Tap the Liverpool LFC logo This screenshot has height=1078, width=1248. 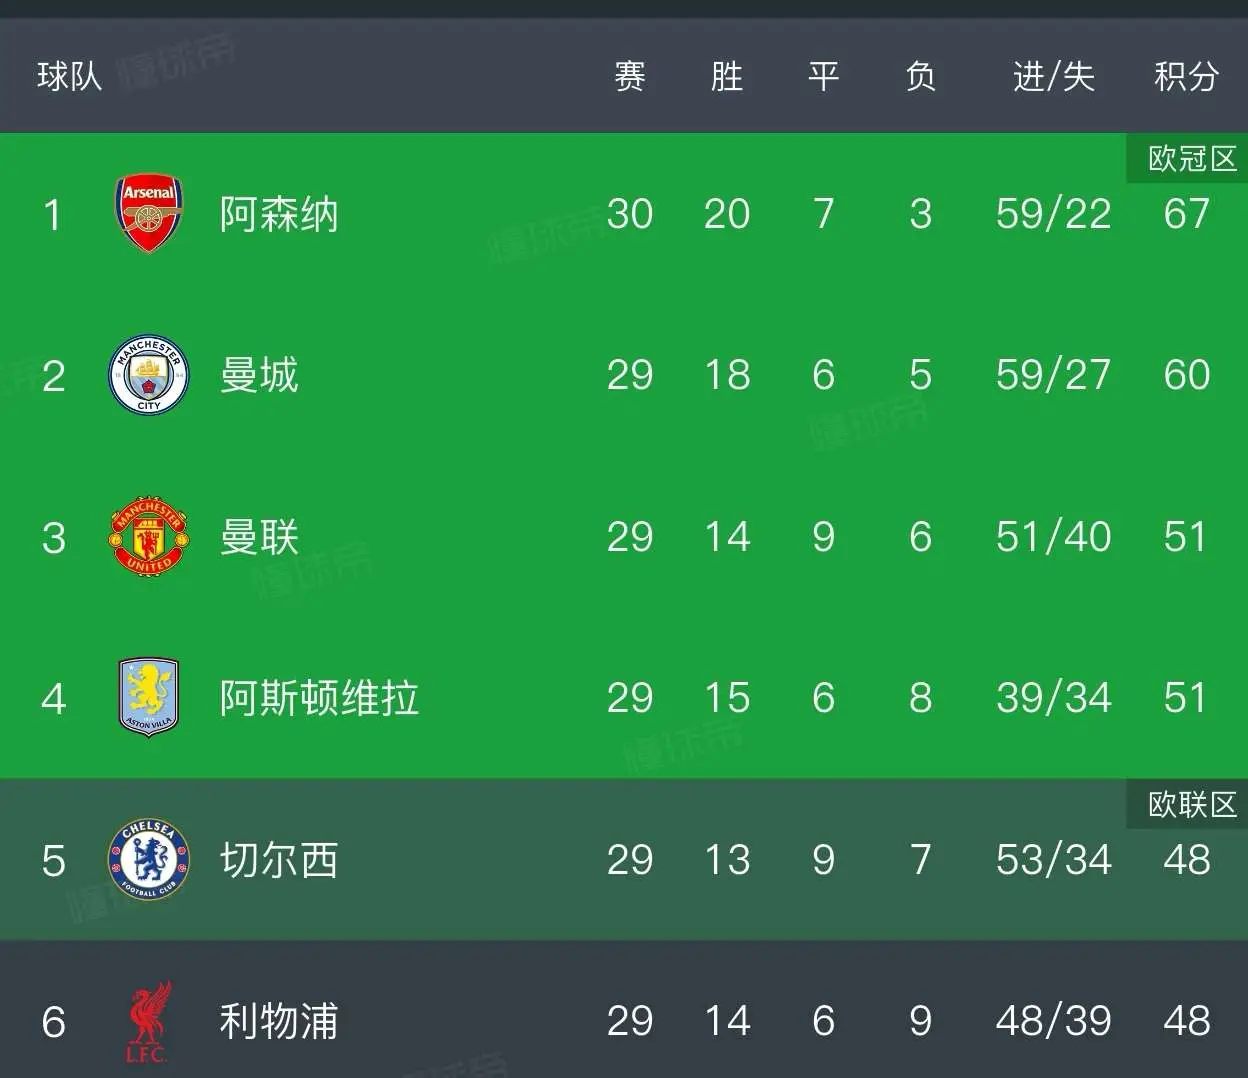148,1021
